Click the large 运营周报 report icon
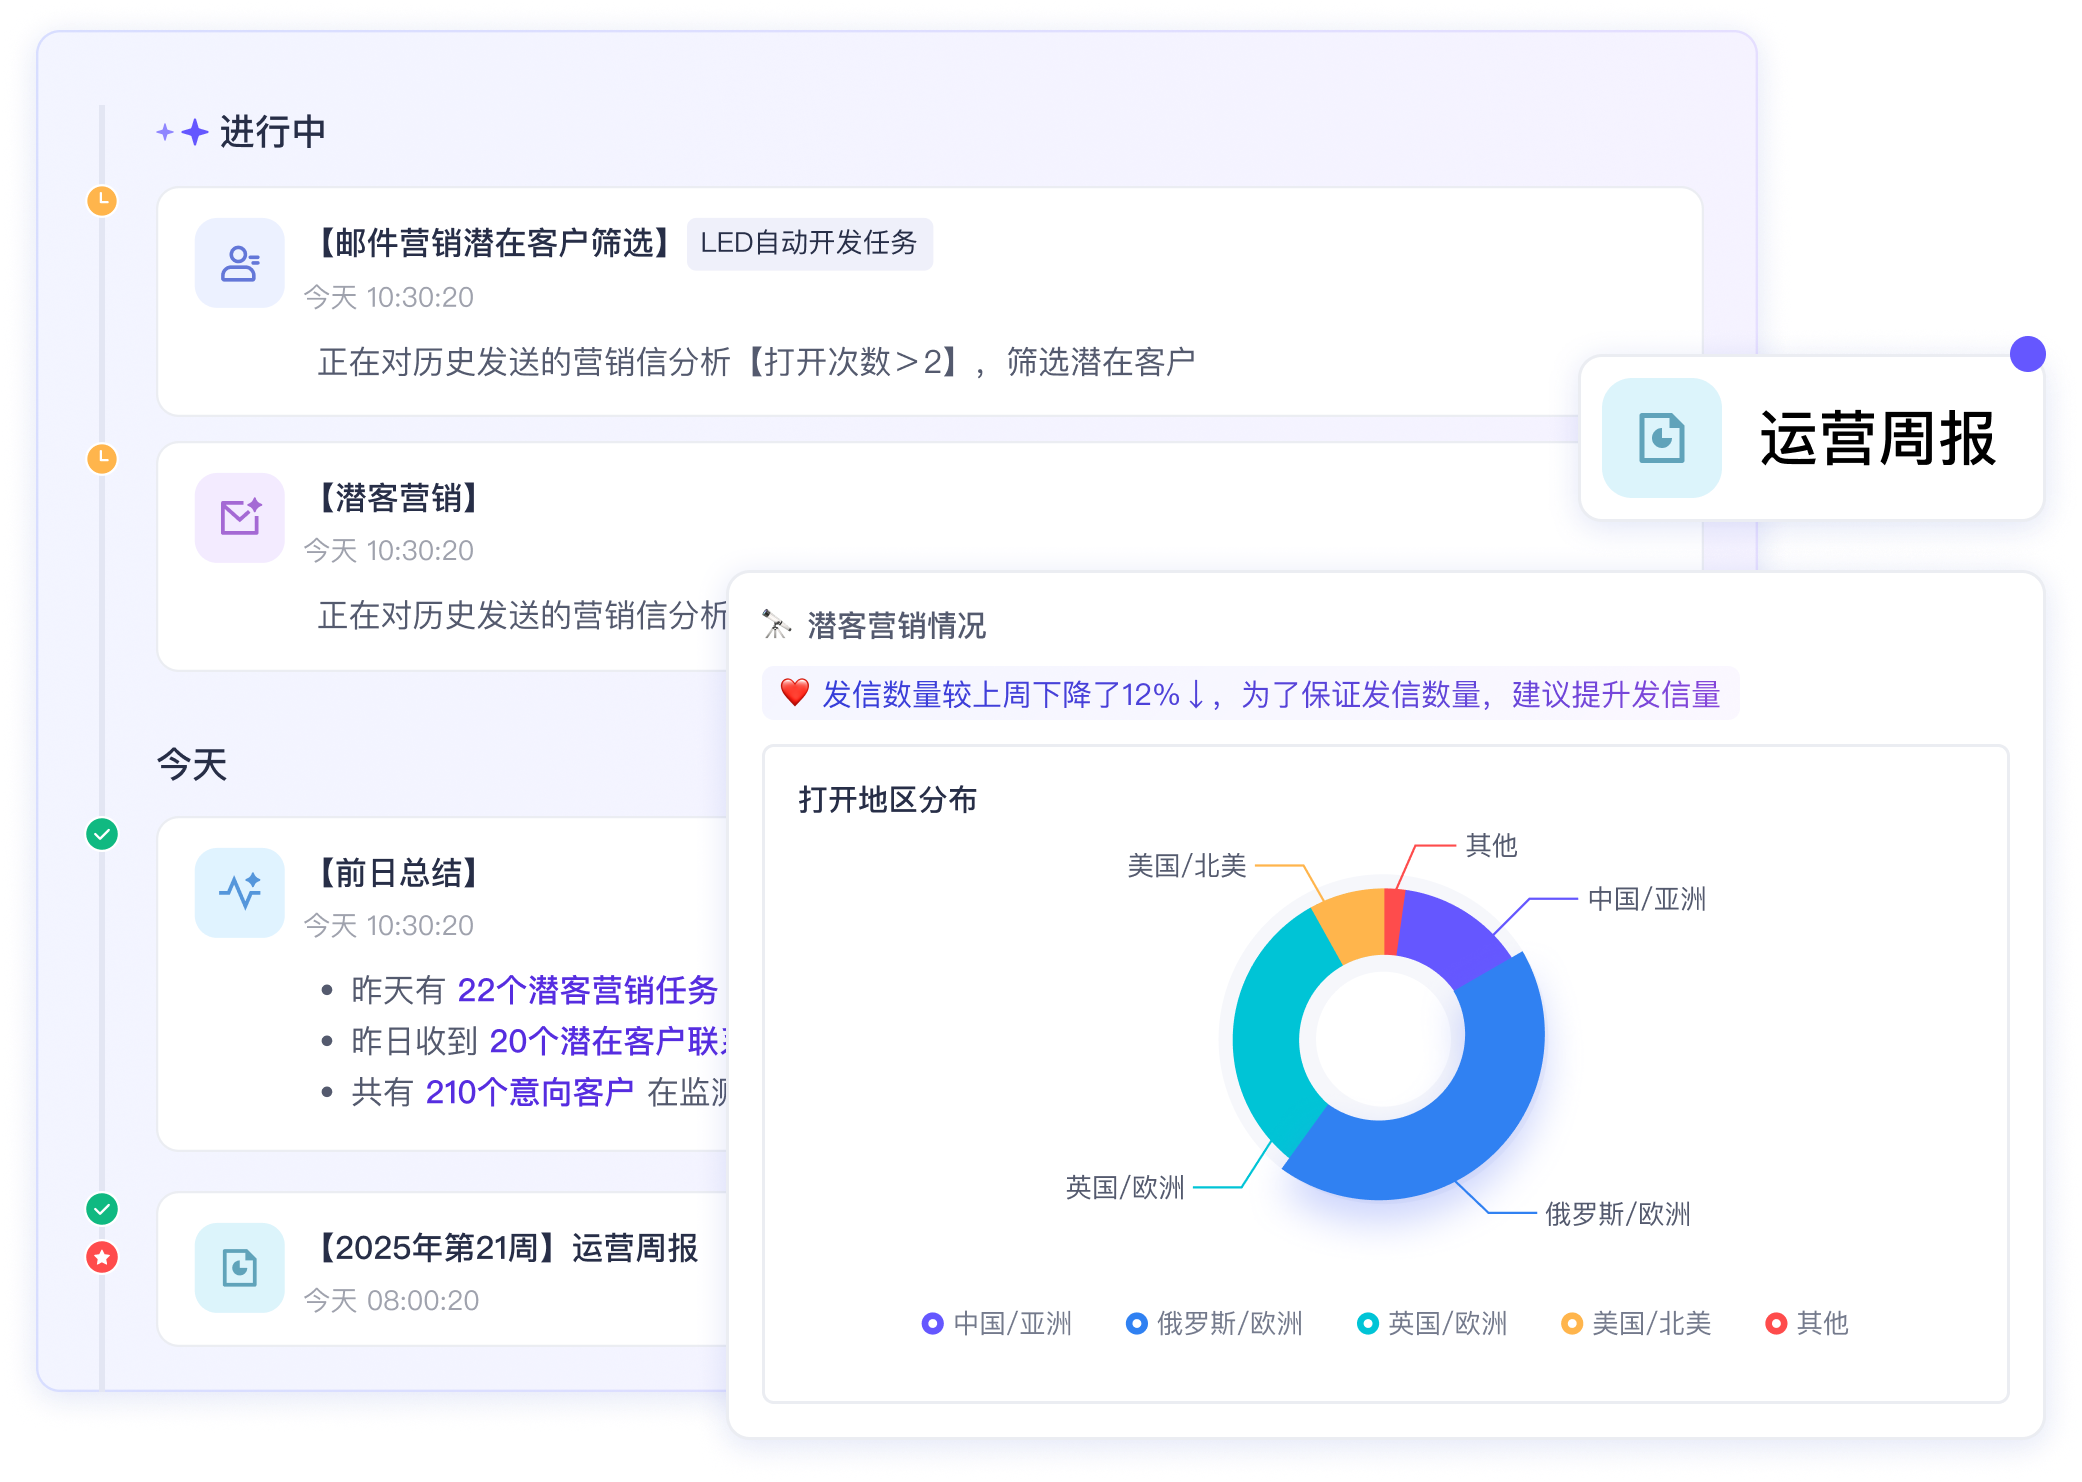This screenshot has width=2082, height=1482. click(1661, 438)
